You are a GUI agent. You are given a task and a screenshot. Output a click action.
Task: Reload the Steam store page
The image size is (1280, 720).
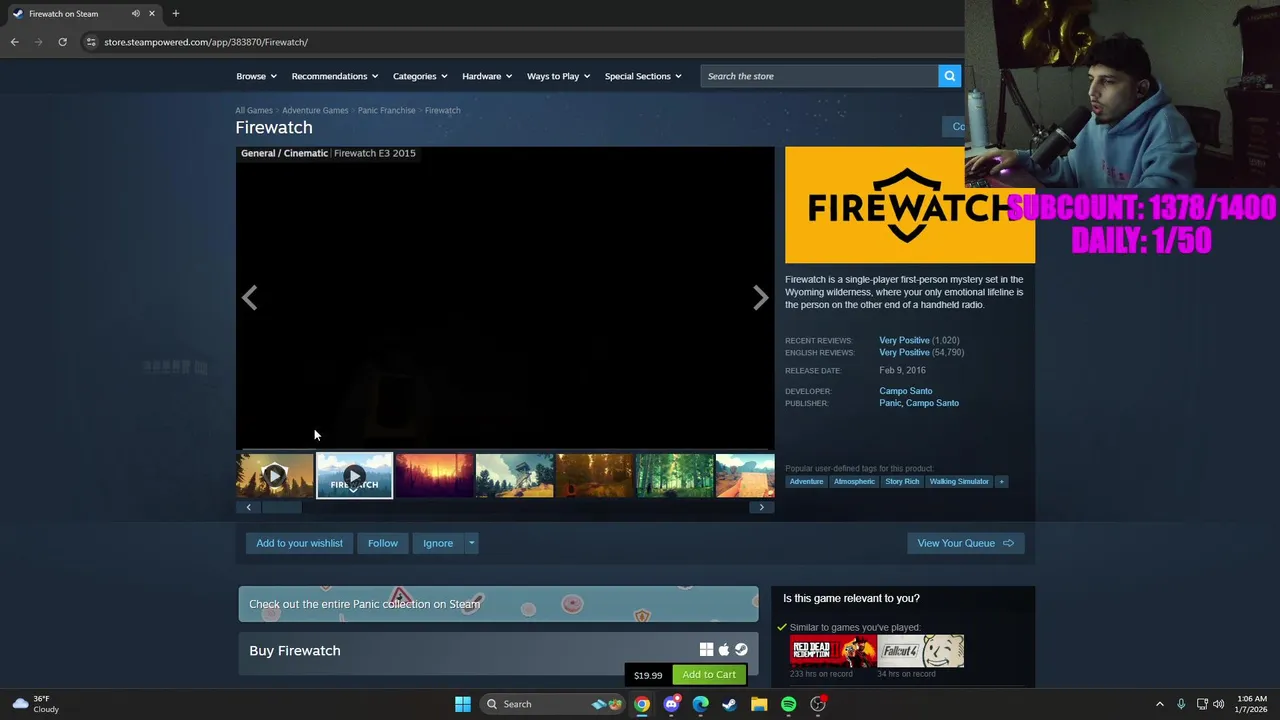(x=62, y=42)
